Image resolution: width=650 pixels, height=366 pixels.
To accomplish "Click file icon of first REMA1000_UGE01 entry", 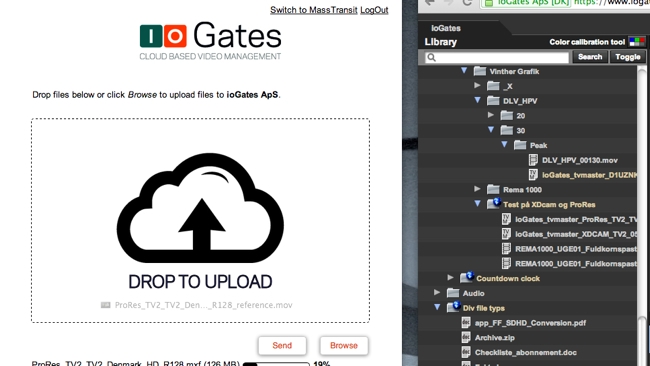I will [x=506, y=249].
